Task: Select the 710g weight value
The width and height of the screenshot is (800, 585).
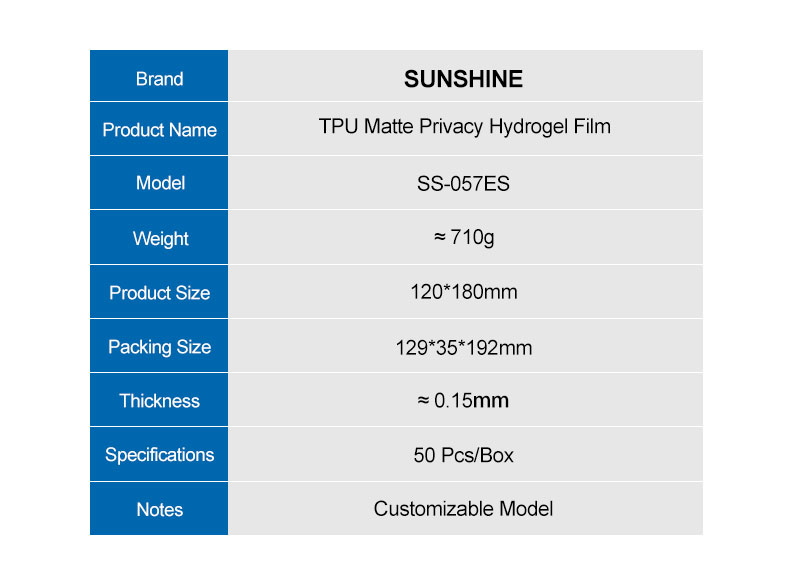Action: point(473,239)
